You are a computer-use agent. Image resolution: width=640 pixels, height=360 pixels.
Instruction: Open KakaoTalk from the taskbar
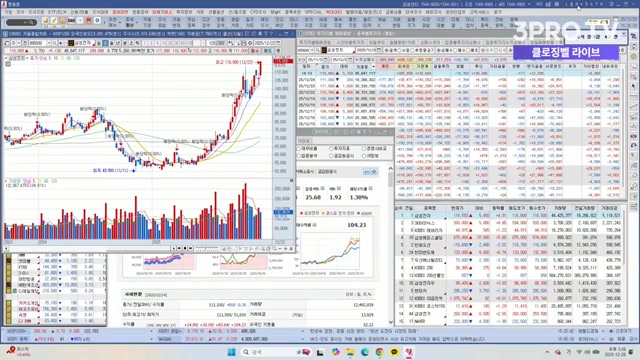coord(394,352)
